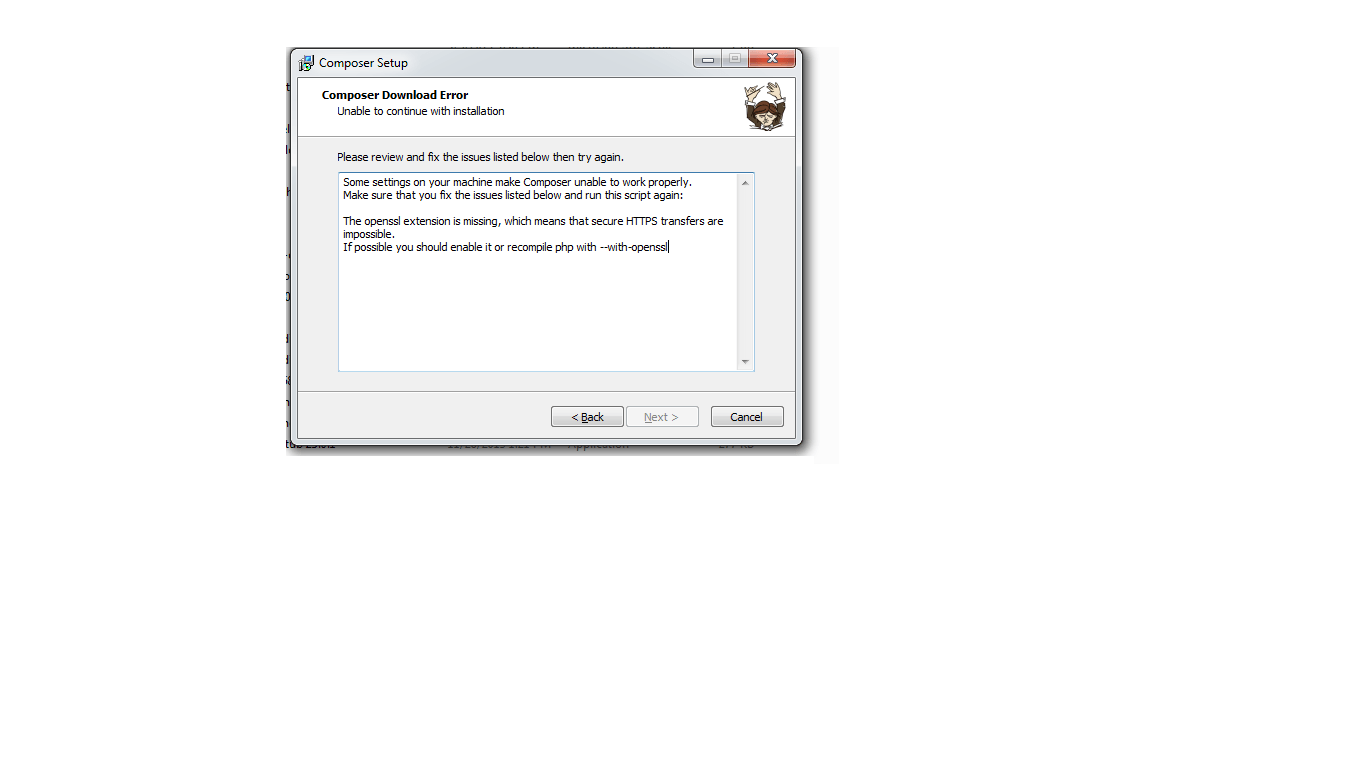This screenshot has height=768, width=1366.
Task: Click the "Composer Setup" window title text
Action: point(364,63)
